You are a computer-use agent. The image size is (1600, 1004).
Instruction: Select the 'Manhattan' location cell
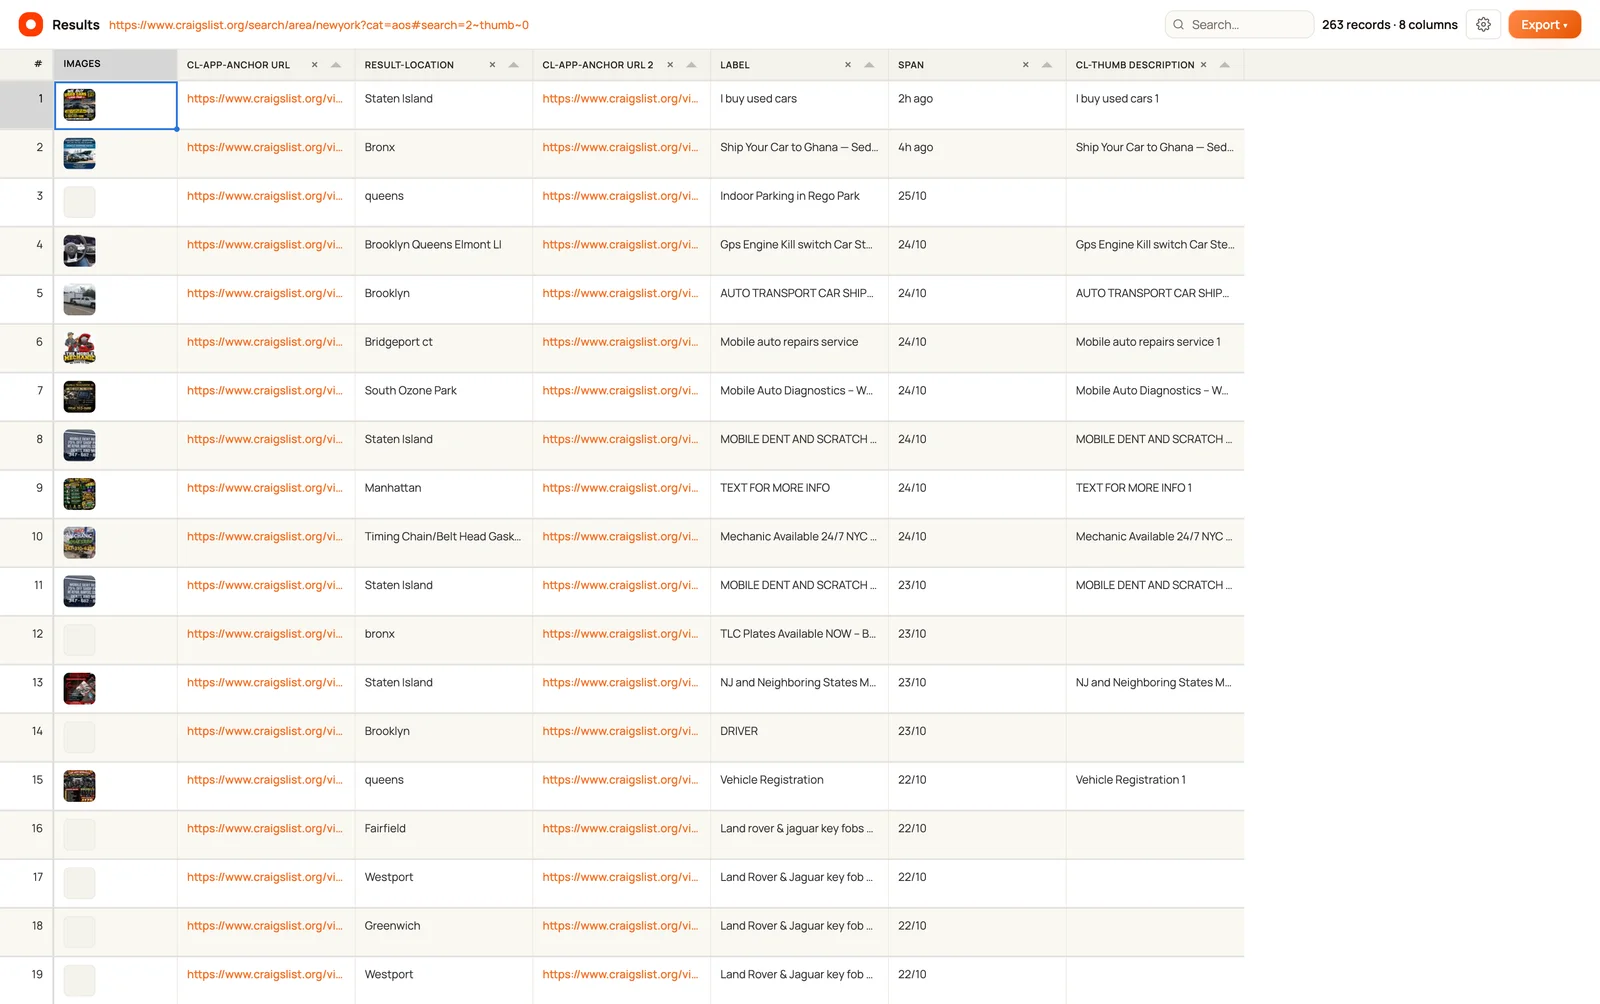(444, 494)
